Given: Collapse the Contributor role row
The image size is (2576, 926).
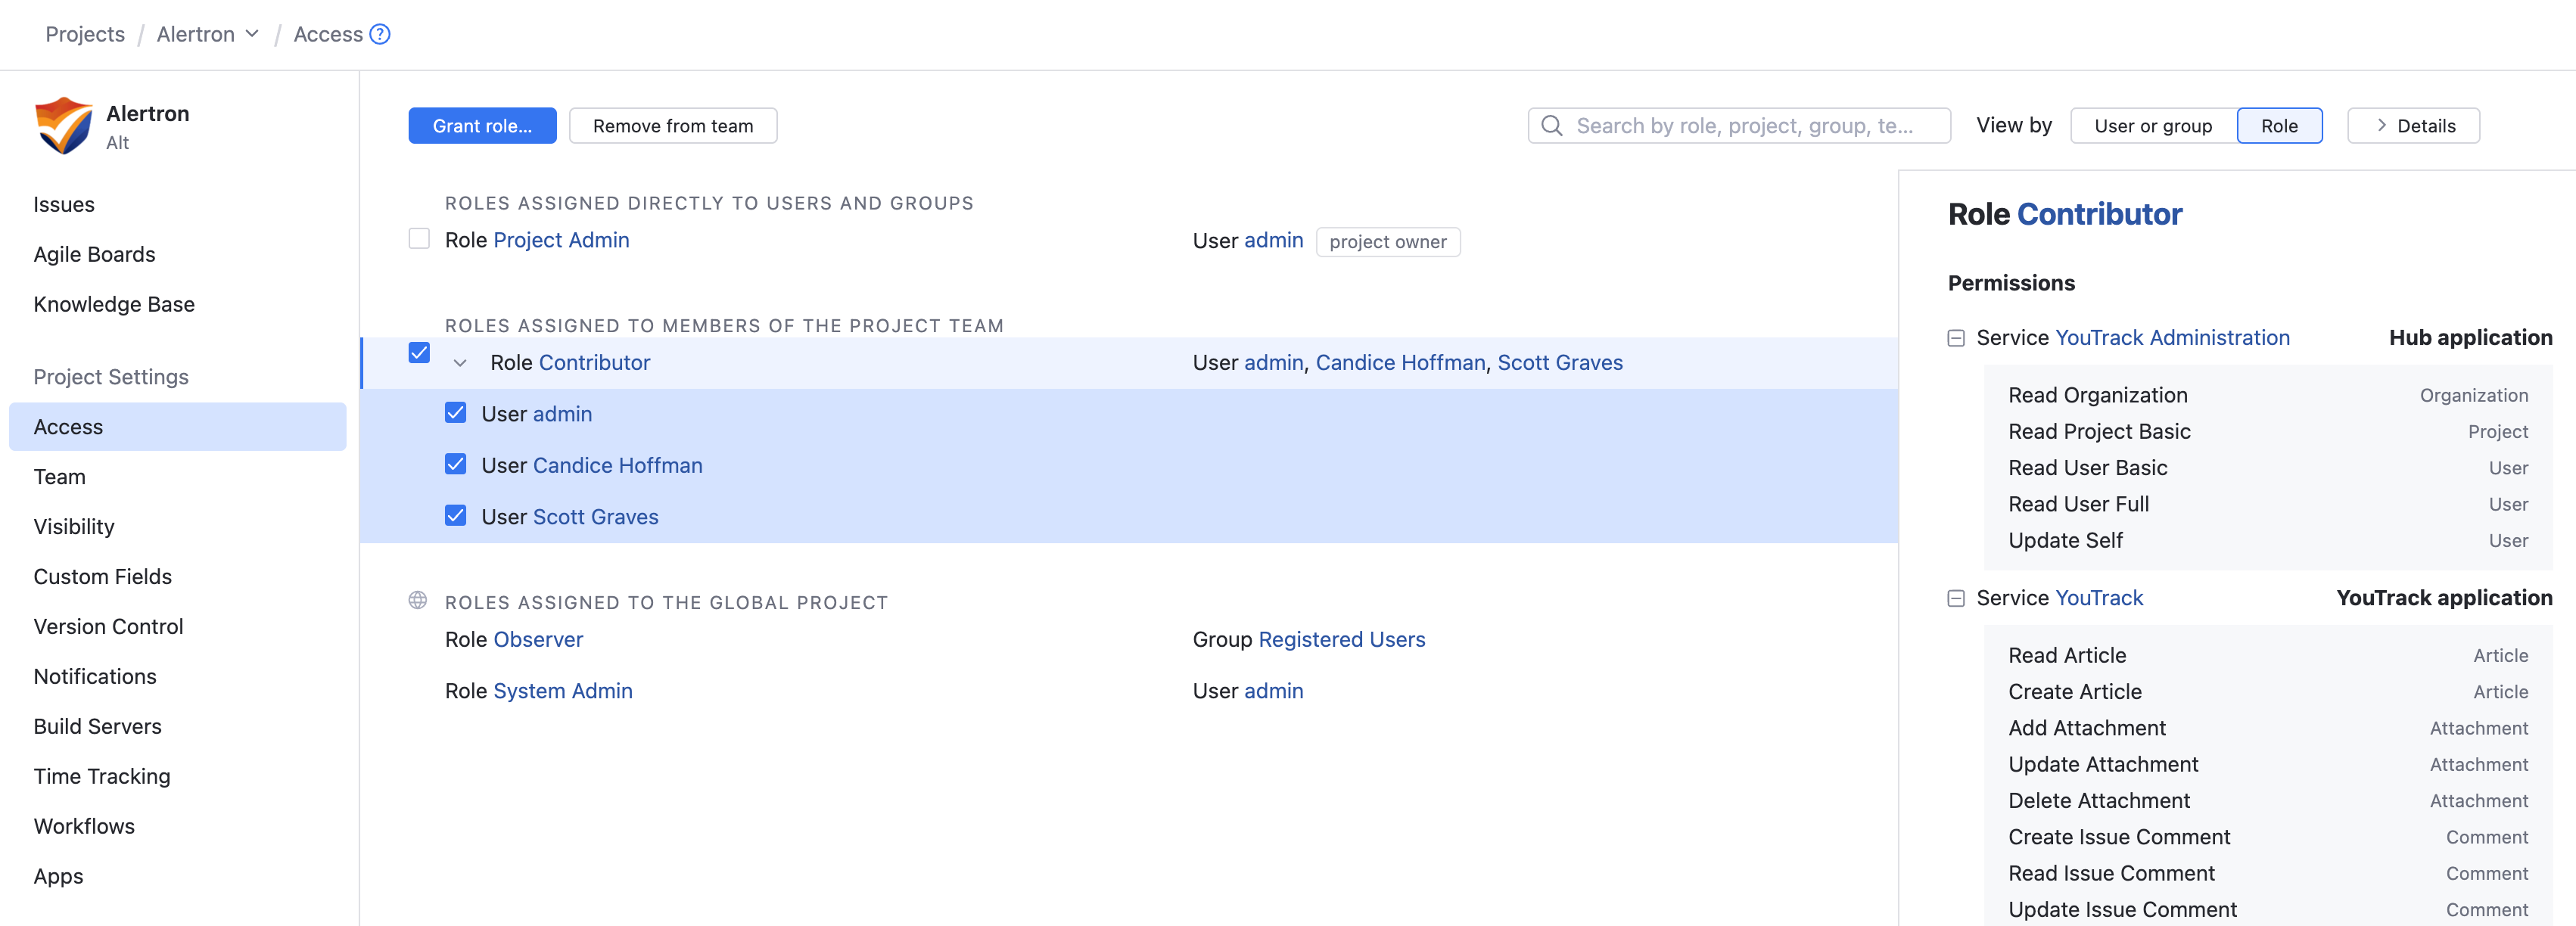Looking at the screenshot, I should (460, 363).
